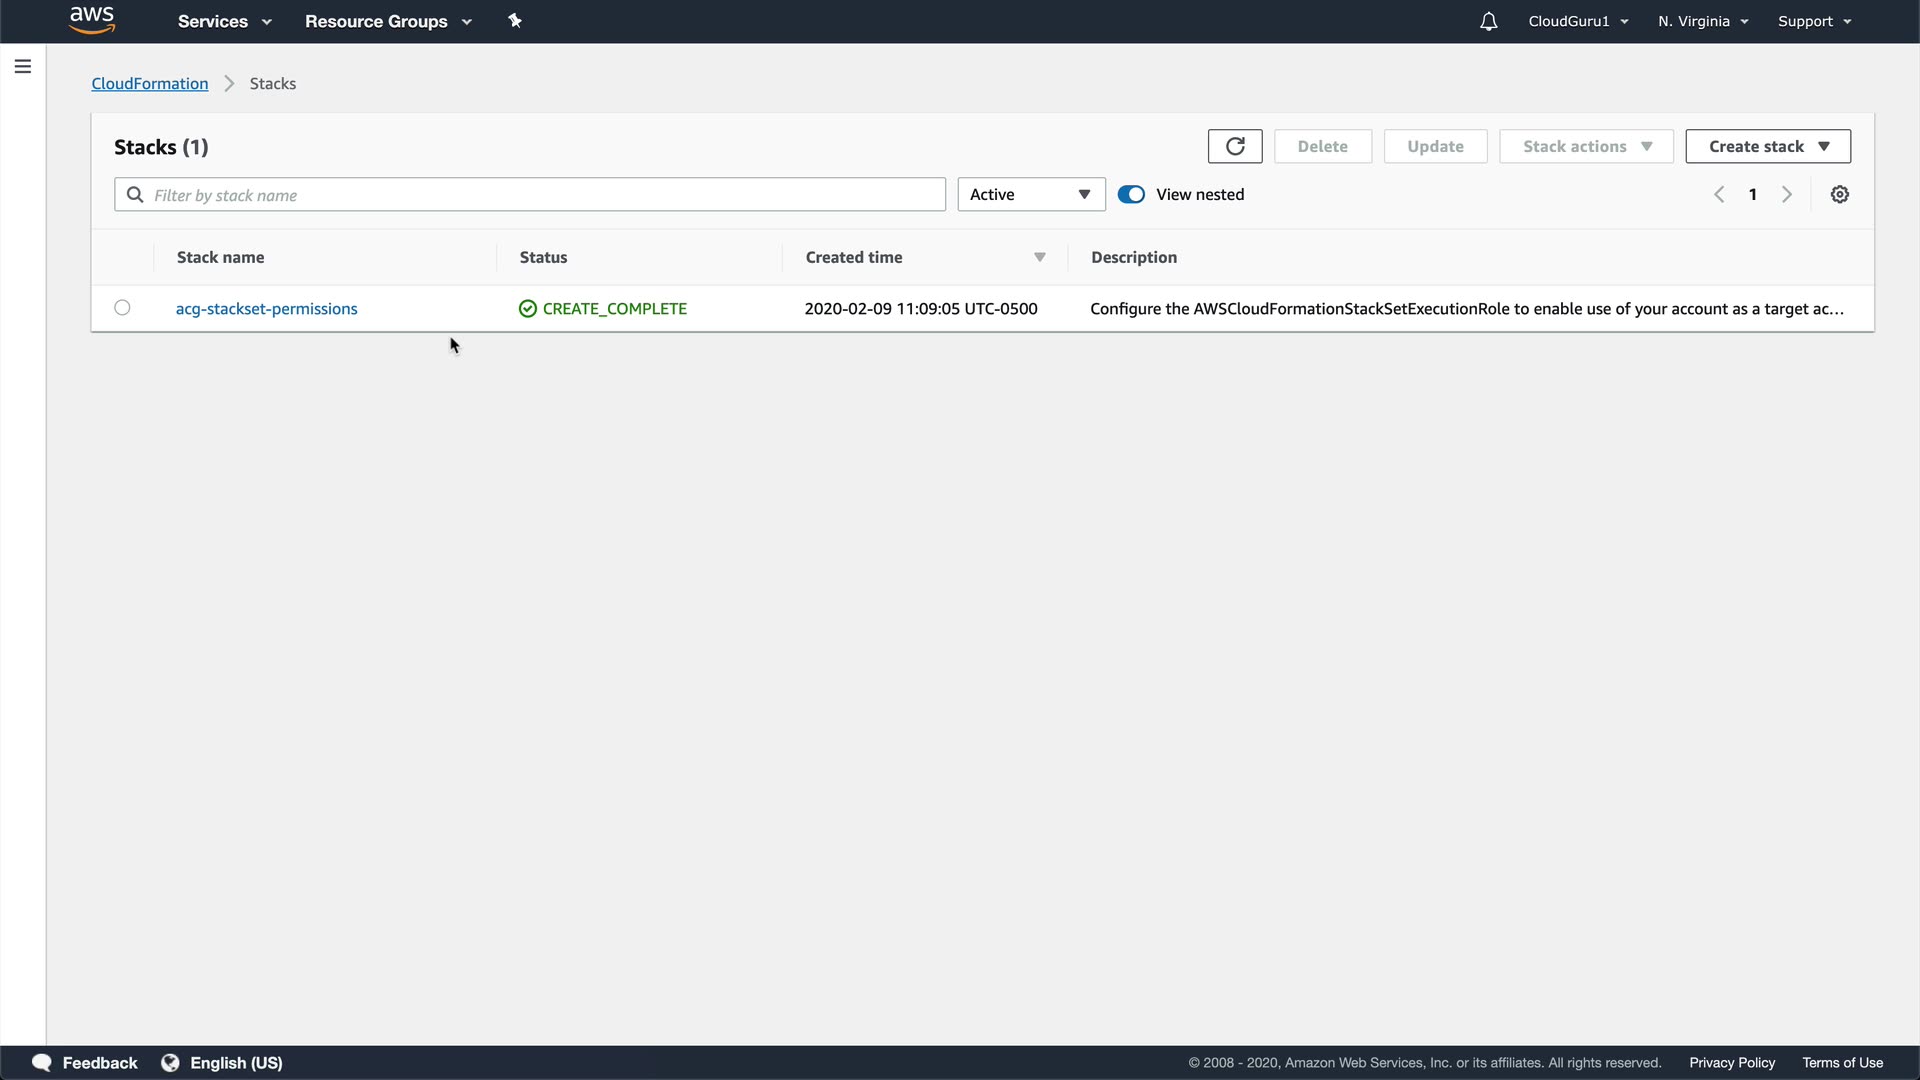Click the AWS logo home icon
Image resolution: width=1920 pixels, height=1080 pixels.
point(92,20)
